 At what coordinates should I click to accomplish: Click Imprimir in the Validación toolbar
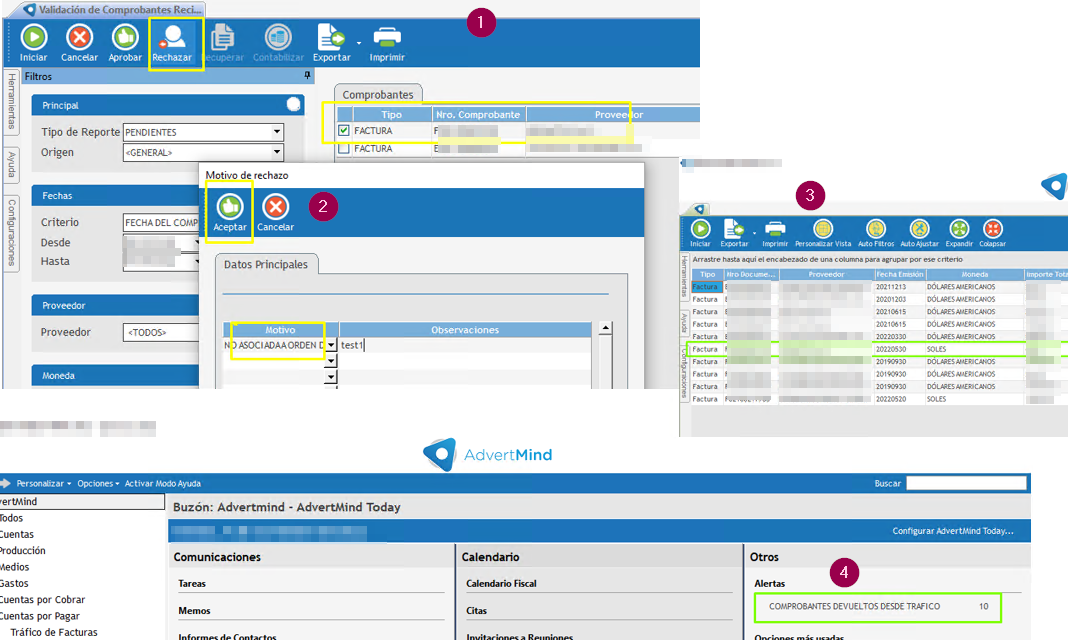point(387,42)
